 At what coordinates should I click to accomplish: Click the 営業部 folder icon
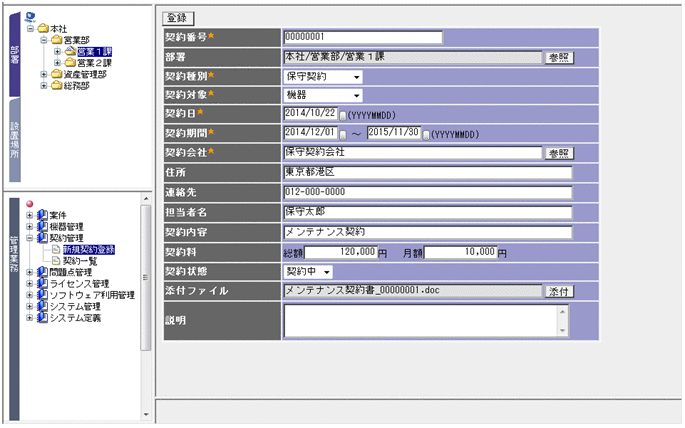click(56, 40)
